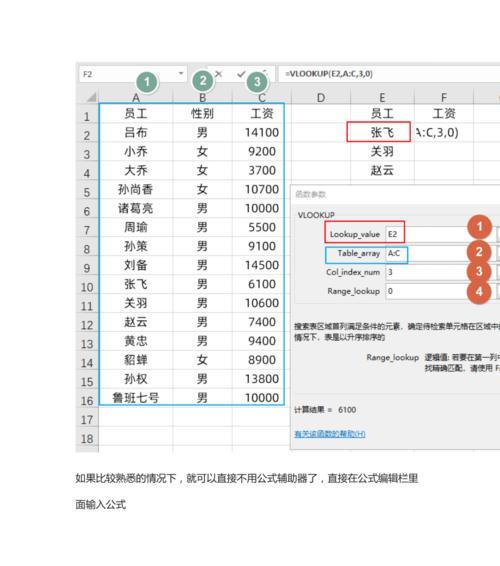This screenshot has height=566, width=500.
Task: Click the select-all corner triangle of the sheet
Action: pyautogui.click(x=91, y=97)
